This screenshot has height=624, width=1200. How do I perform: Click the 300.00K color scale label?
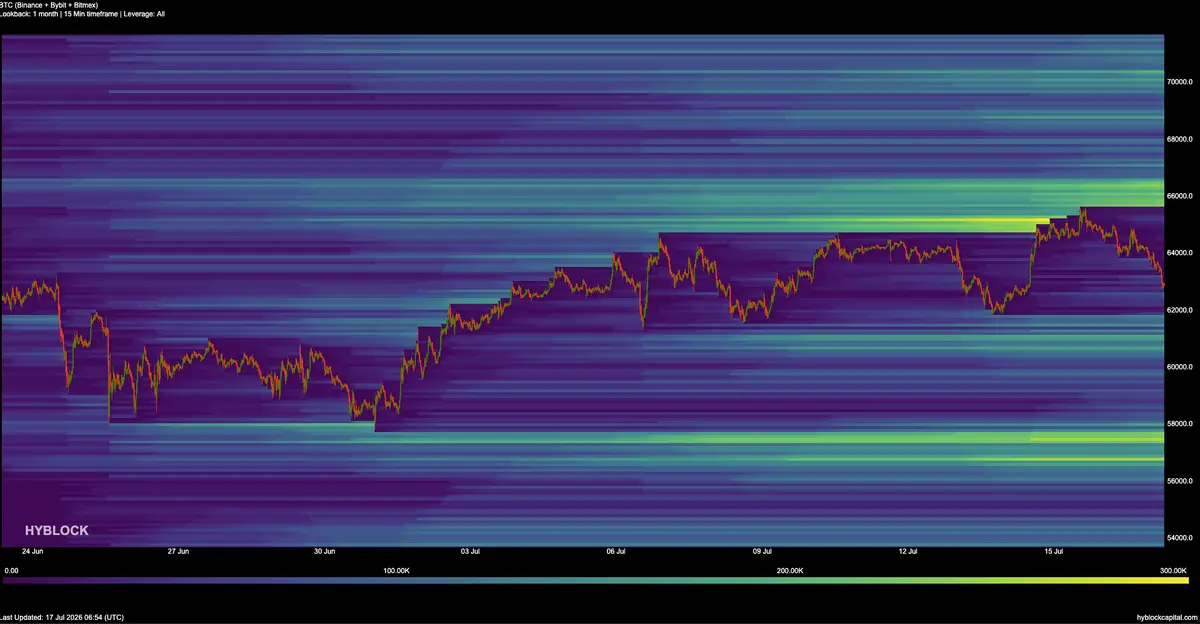1174,571
